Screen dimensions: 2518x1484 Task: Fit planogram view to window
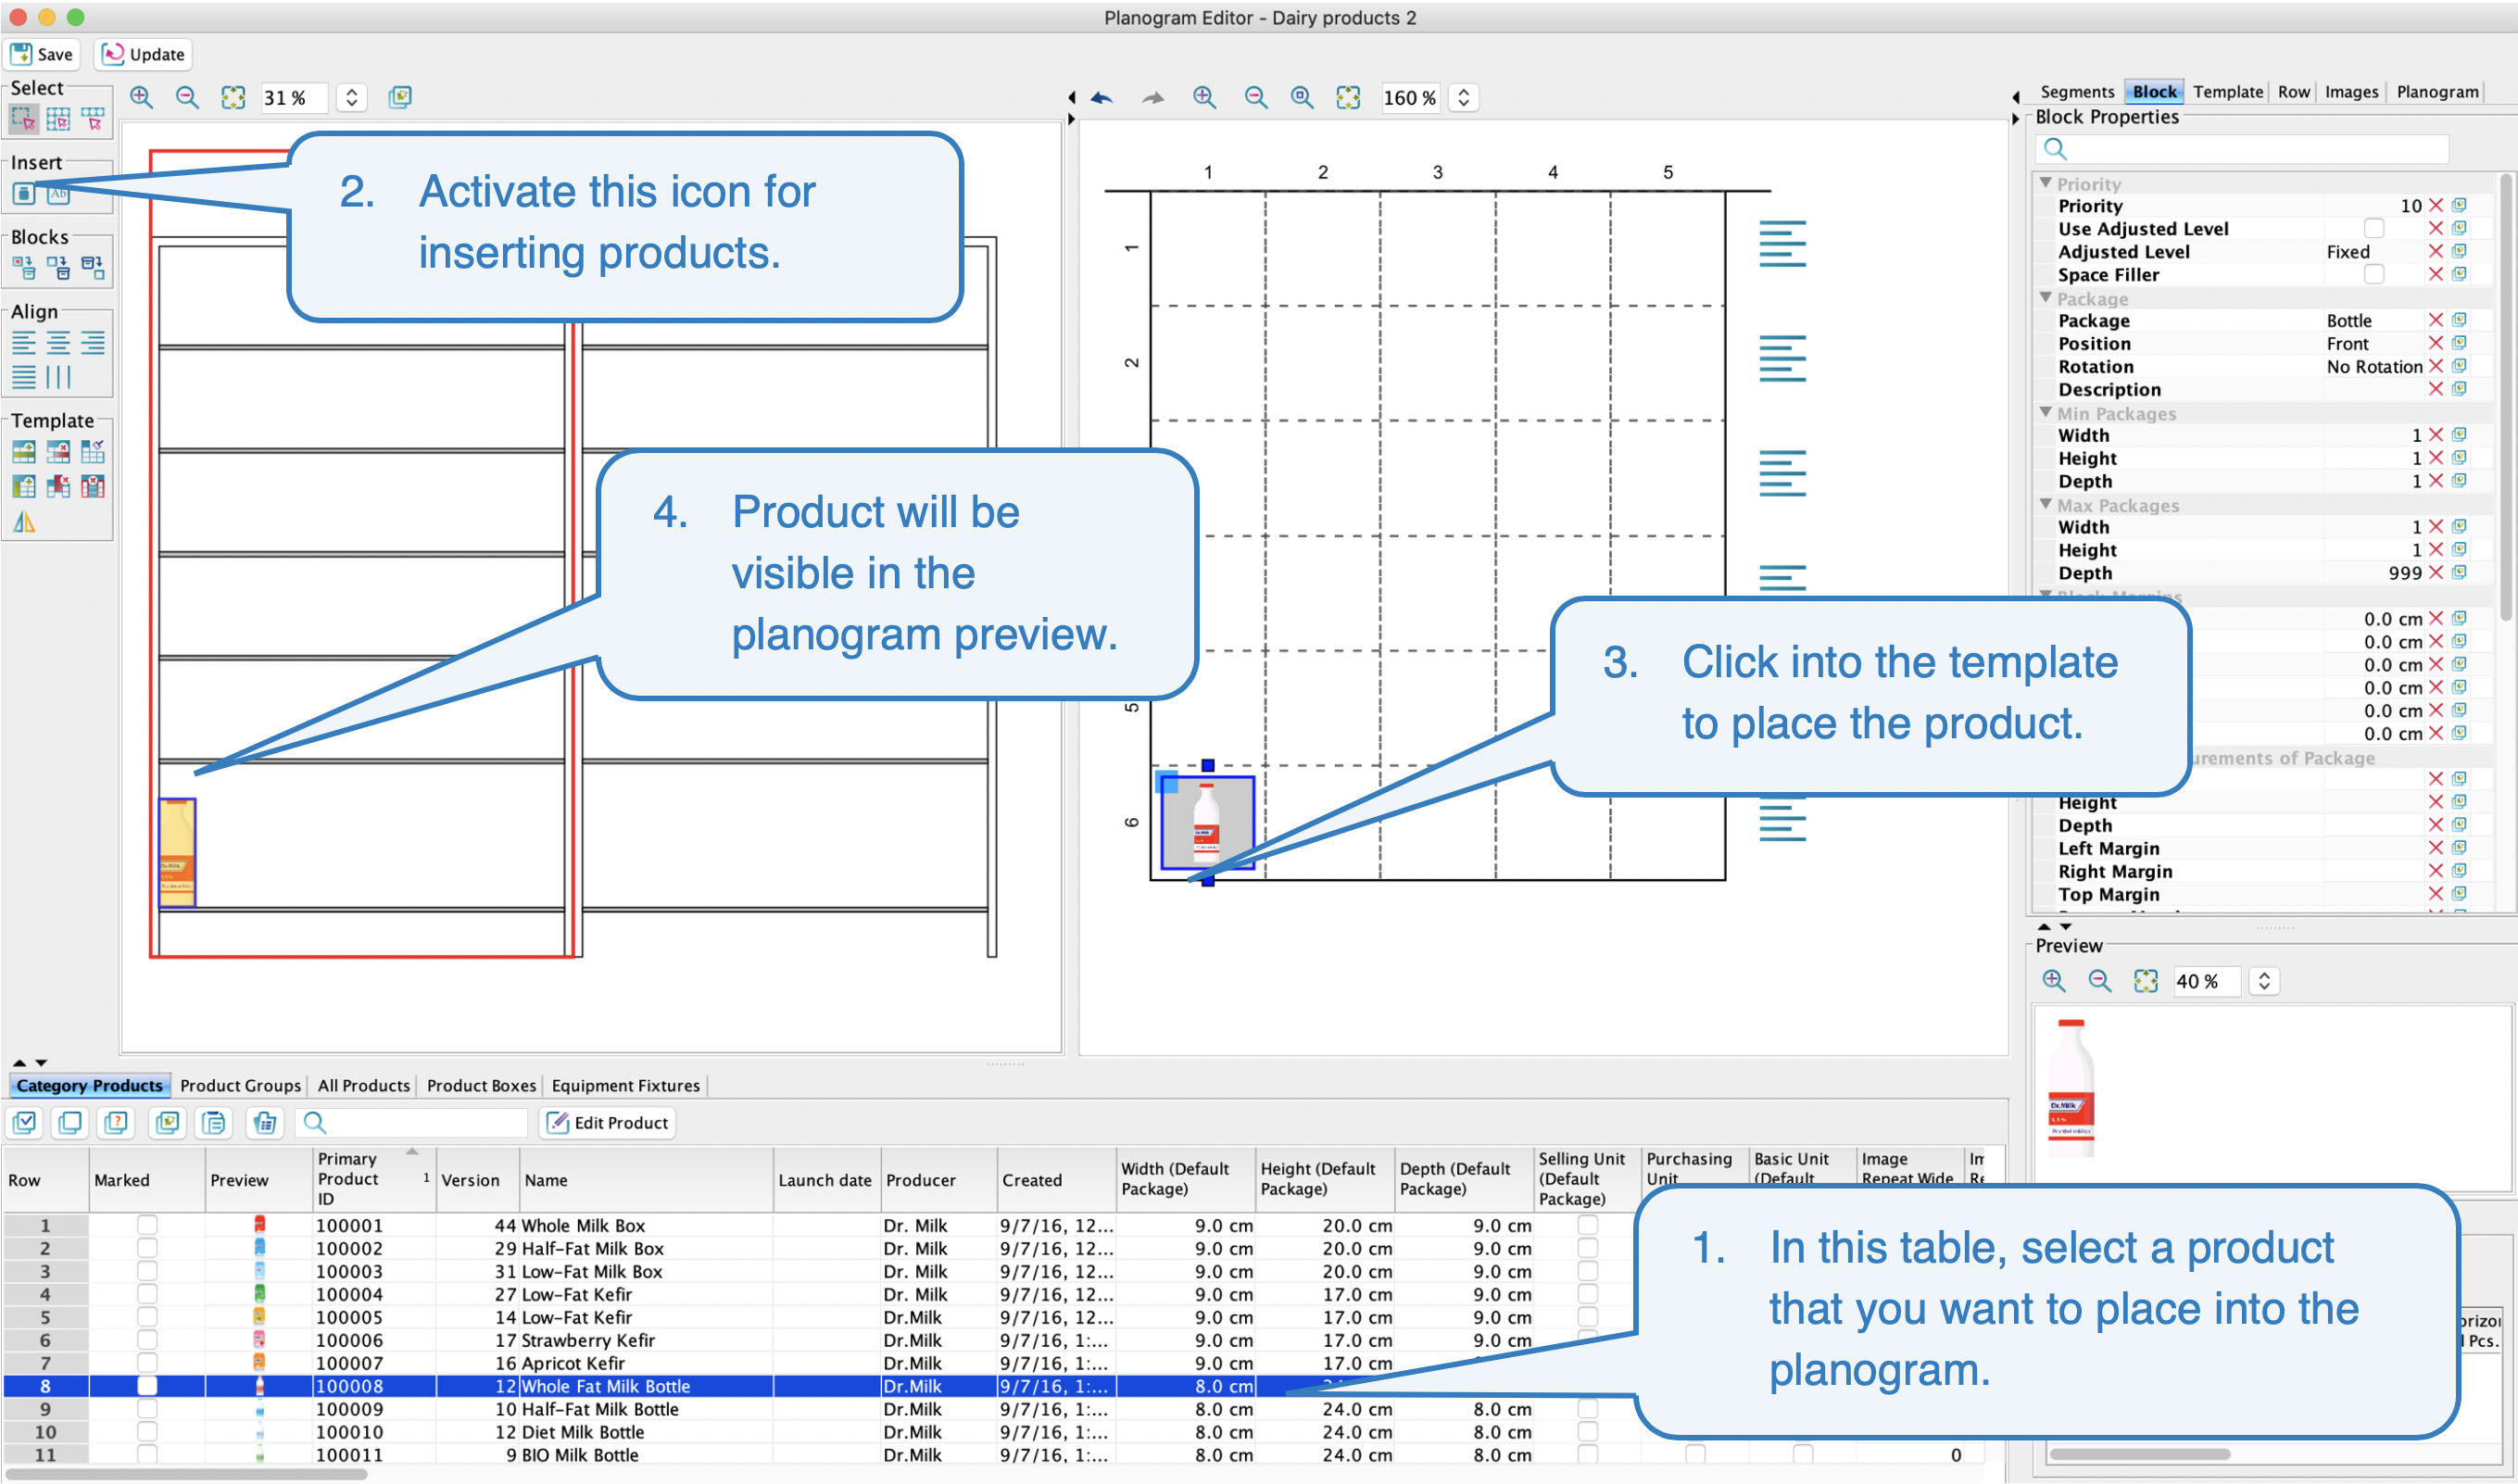point(233,97)
